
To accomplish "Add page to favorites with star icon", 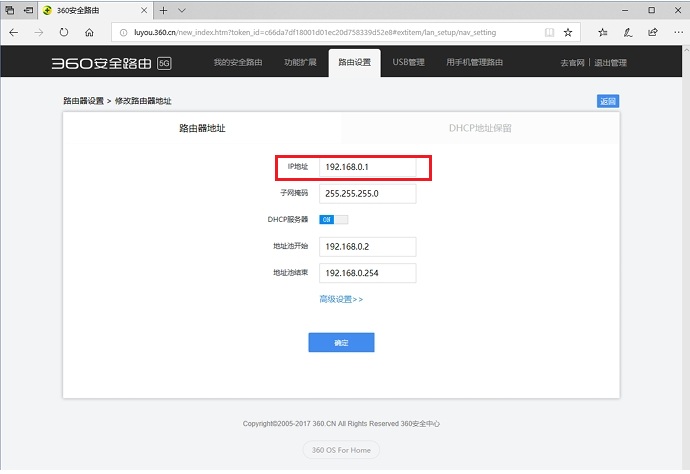I will [568, 32].
